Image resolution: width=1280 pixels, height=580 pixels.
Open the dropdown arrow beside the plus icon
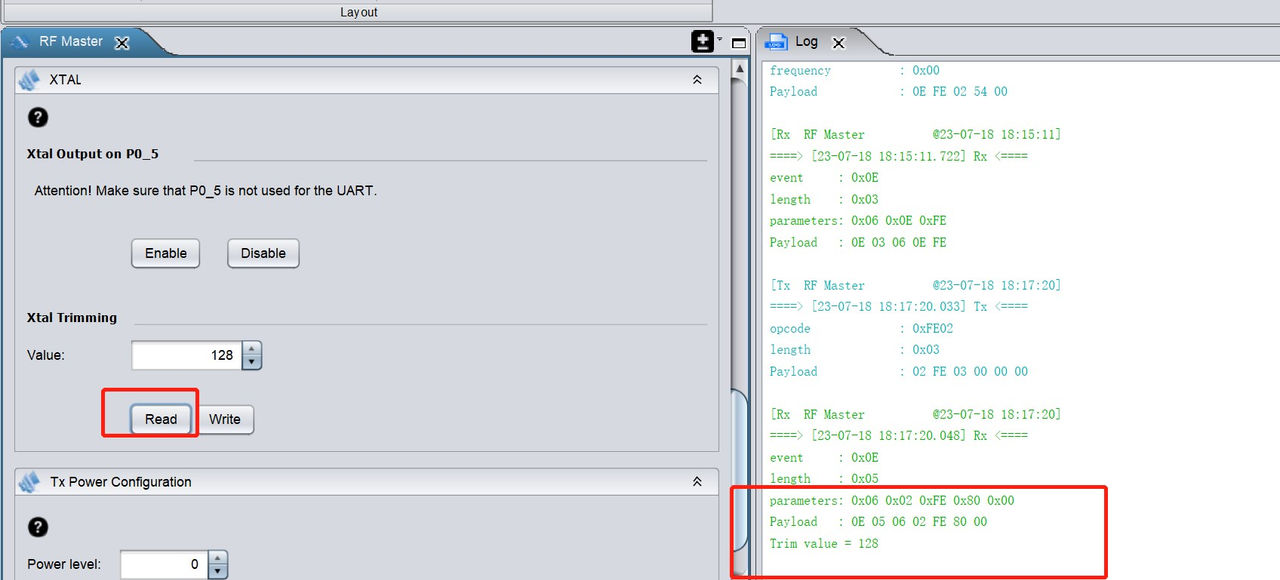click(x=719, y=39)
